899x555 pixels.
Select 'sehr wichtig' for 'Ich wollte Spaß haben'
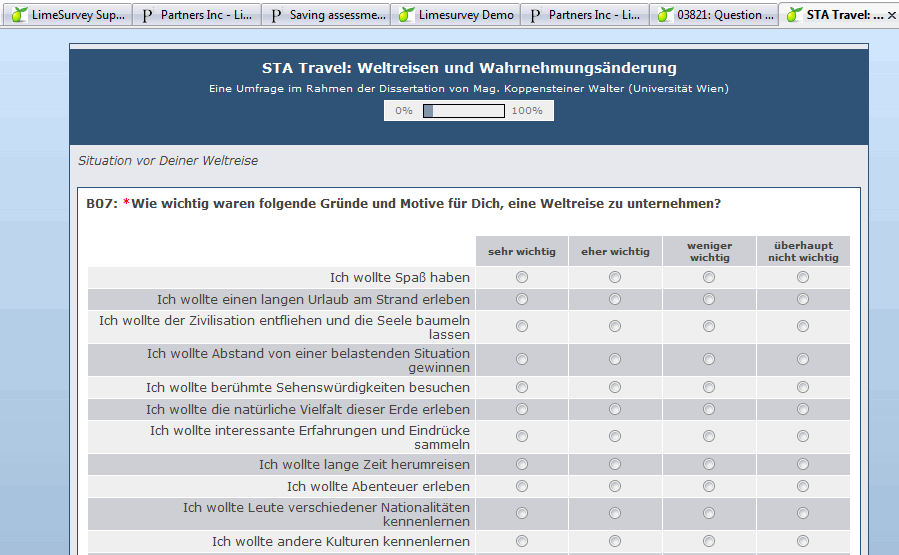pos(522,277)
